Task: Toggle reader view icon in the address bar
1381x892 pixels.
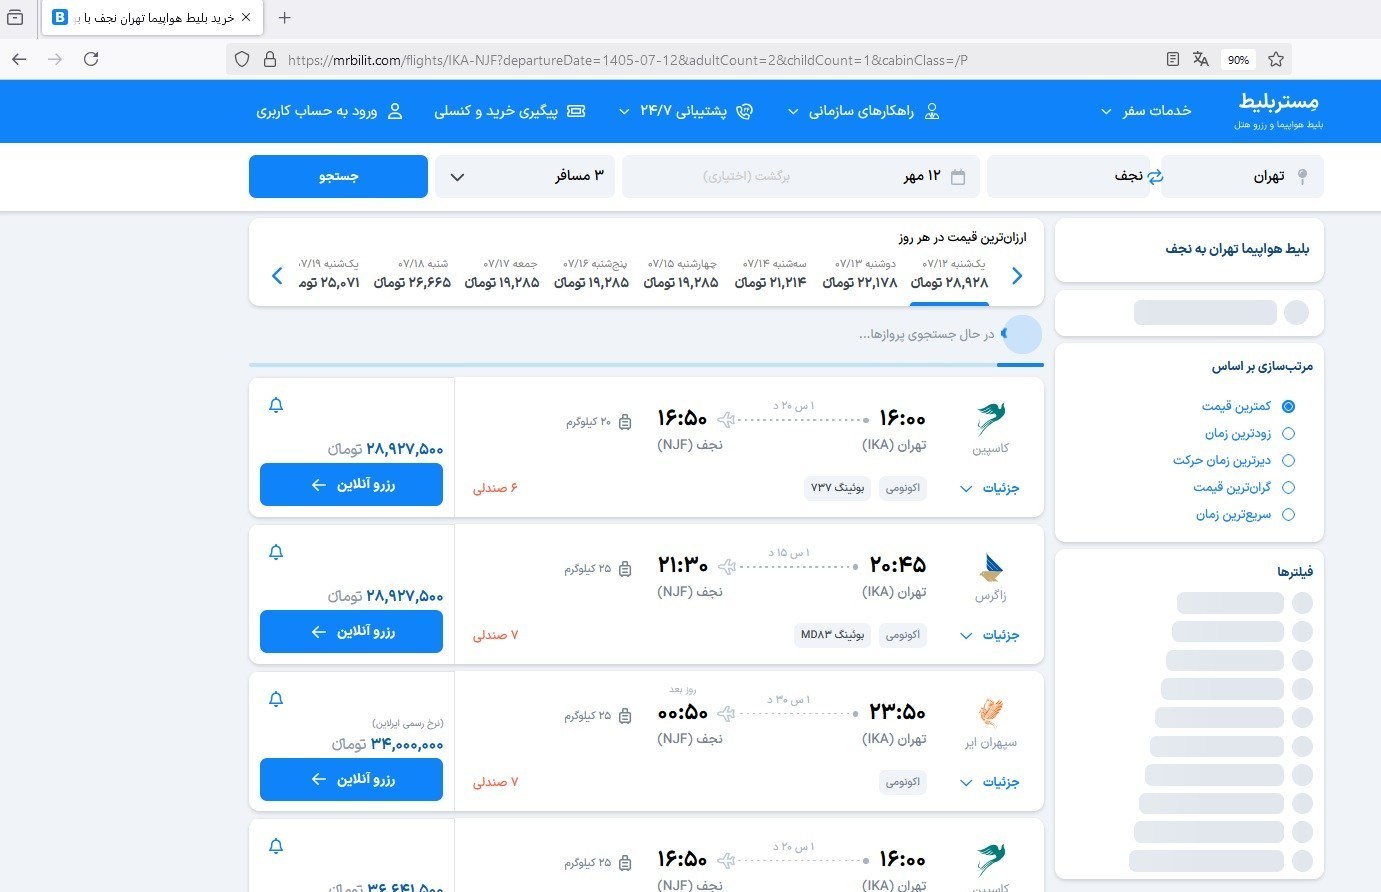Action: click(1172, 59)
